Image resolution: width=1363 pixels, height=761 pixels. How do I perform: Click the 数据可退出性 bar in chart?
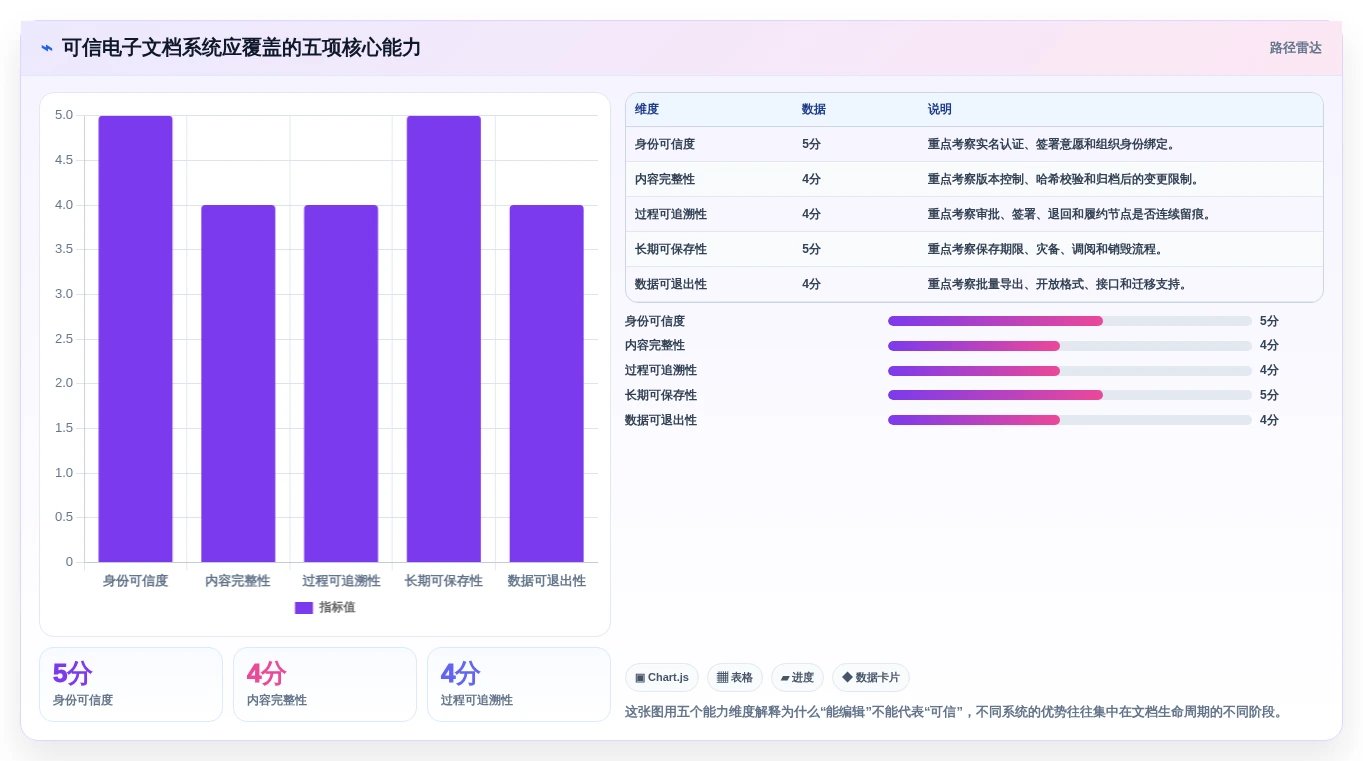click(546, 384)
